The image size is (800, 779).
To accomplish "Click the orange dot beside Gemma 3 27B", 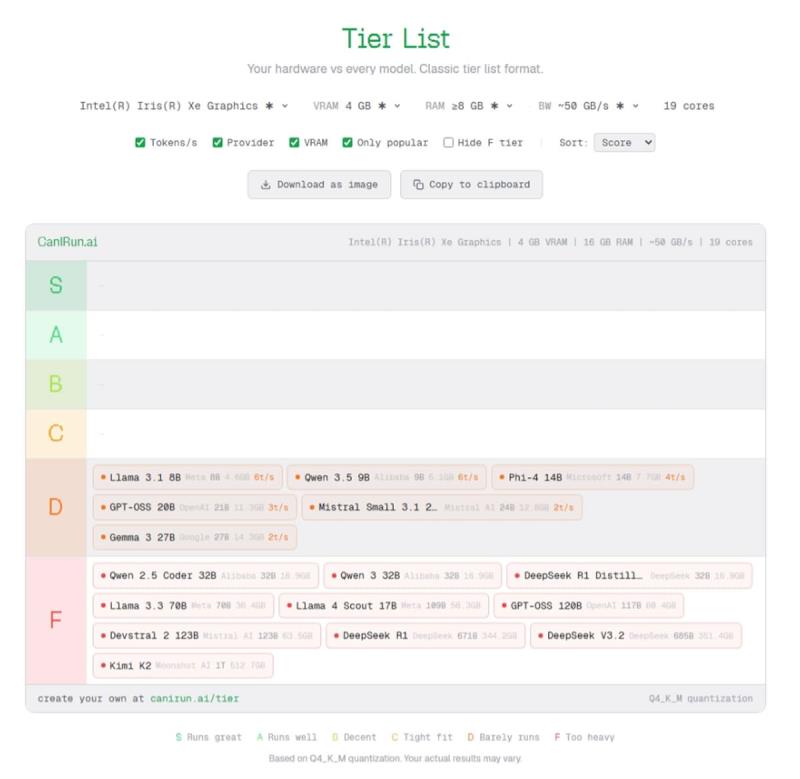I will (103, 537).
